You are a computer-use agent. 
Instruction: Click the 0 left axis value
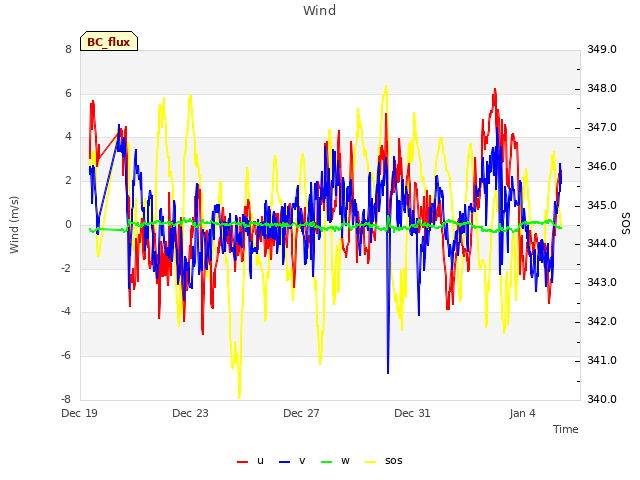tap(68, 224)
